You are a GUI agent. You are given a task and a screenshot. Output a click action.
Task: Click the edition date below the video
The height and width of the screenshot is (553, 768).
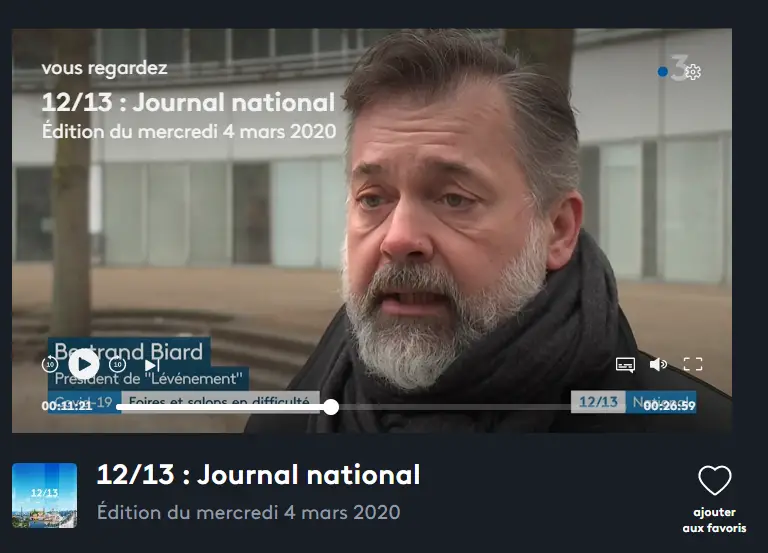tap(248, 512)
